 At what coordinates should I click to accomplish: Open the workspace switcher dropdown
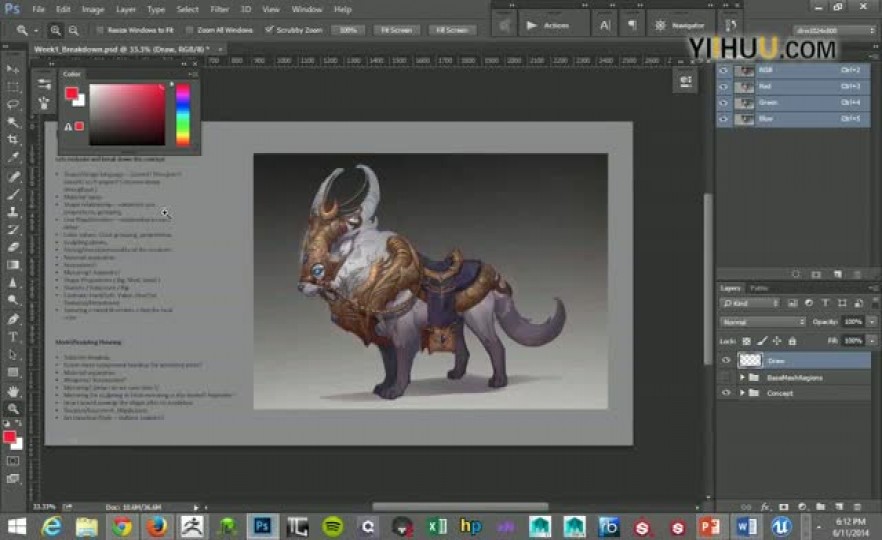tap(834, 30)
